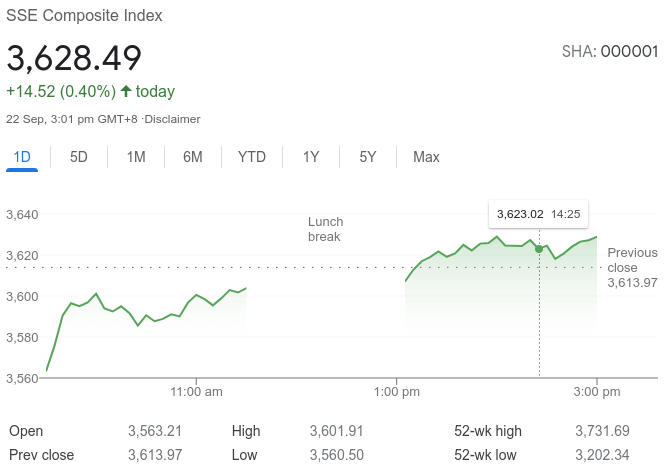The height and width of the screenshot is (468, 665).
Task: Switch to the 5D tab
Action: point(78,157)
